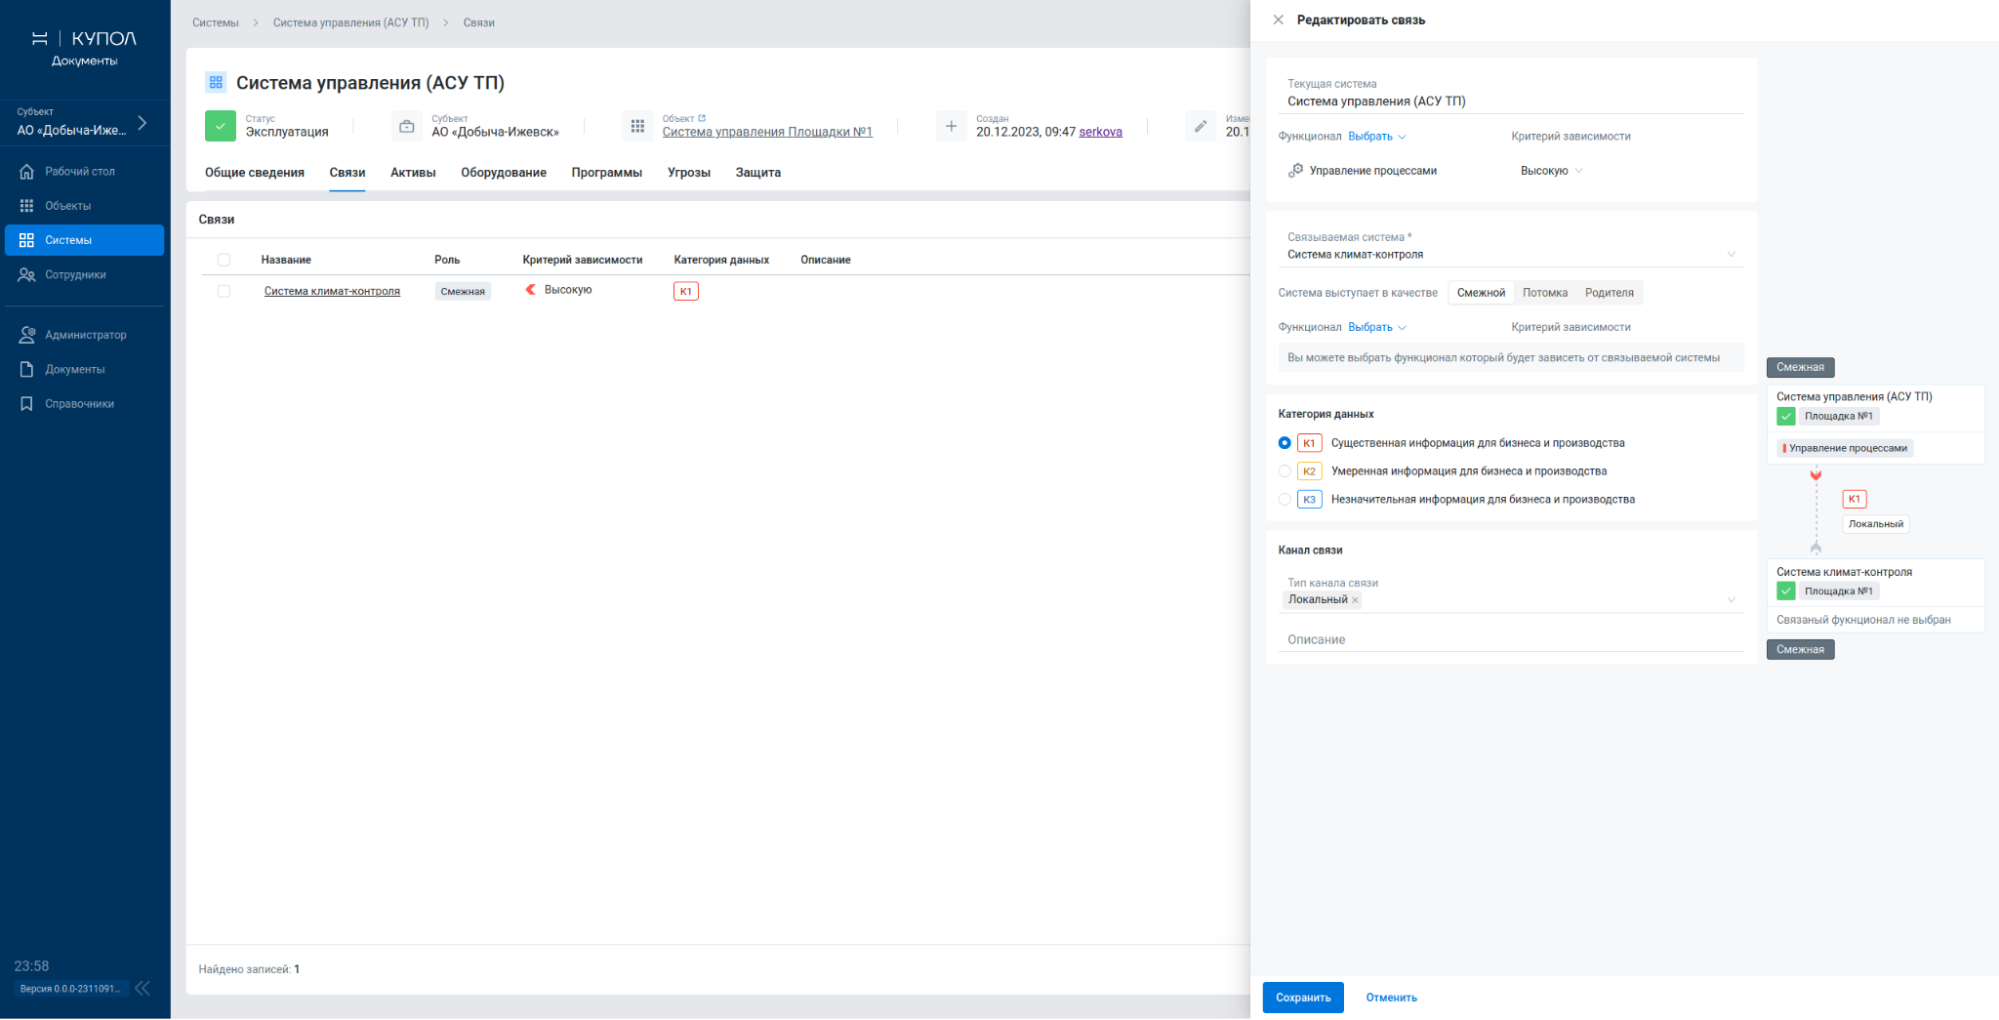Open Система климат-контроля link in table
Image resolution: width=1999 pixels, height=1020 pixels.
[332, 291]
